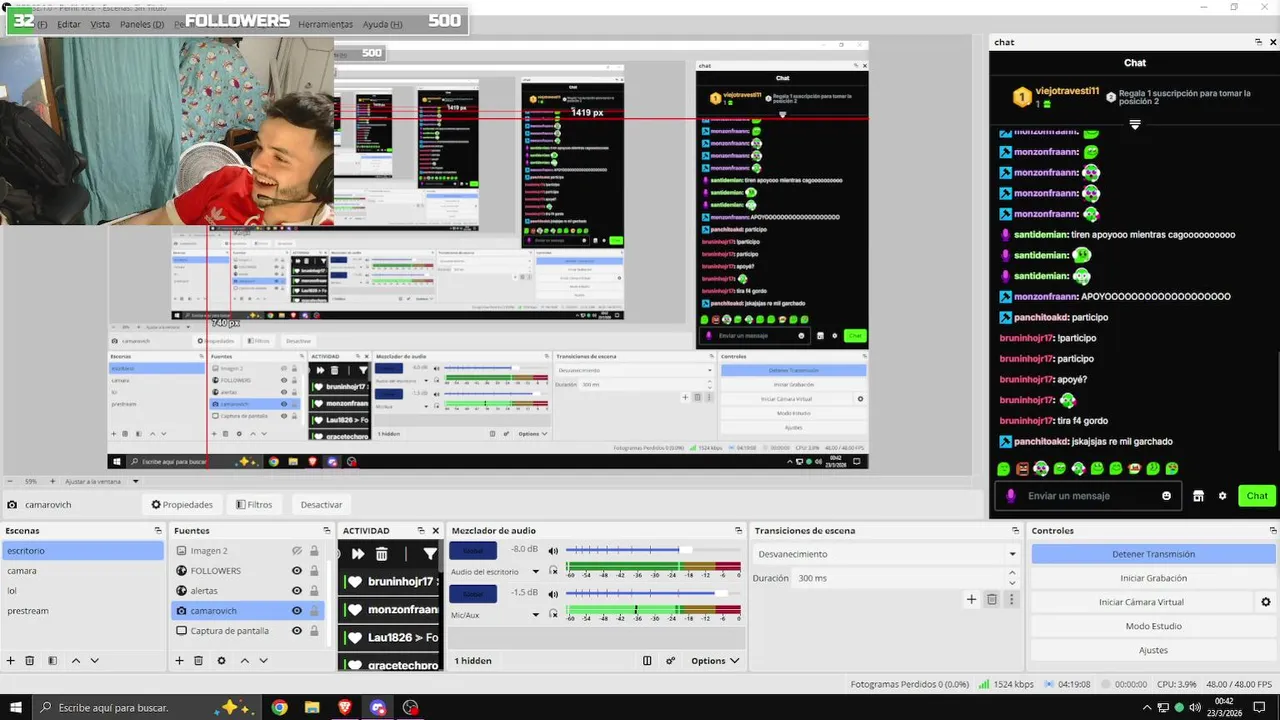
Task: Move the selected scene up
Action: tap(75, 661)
